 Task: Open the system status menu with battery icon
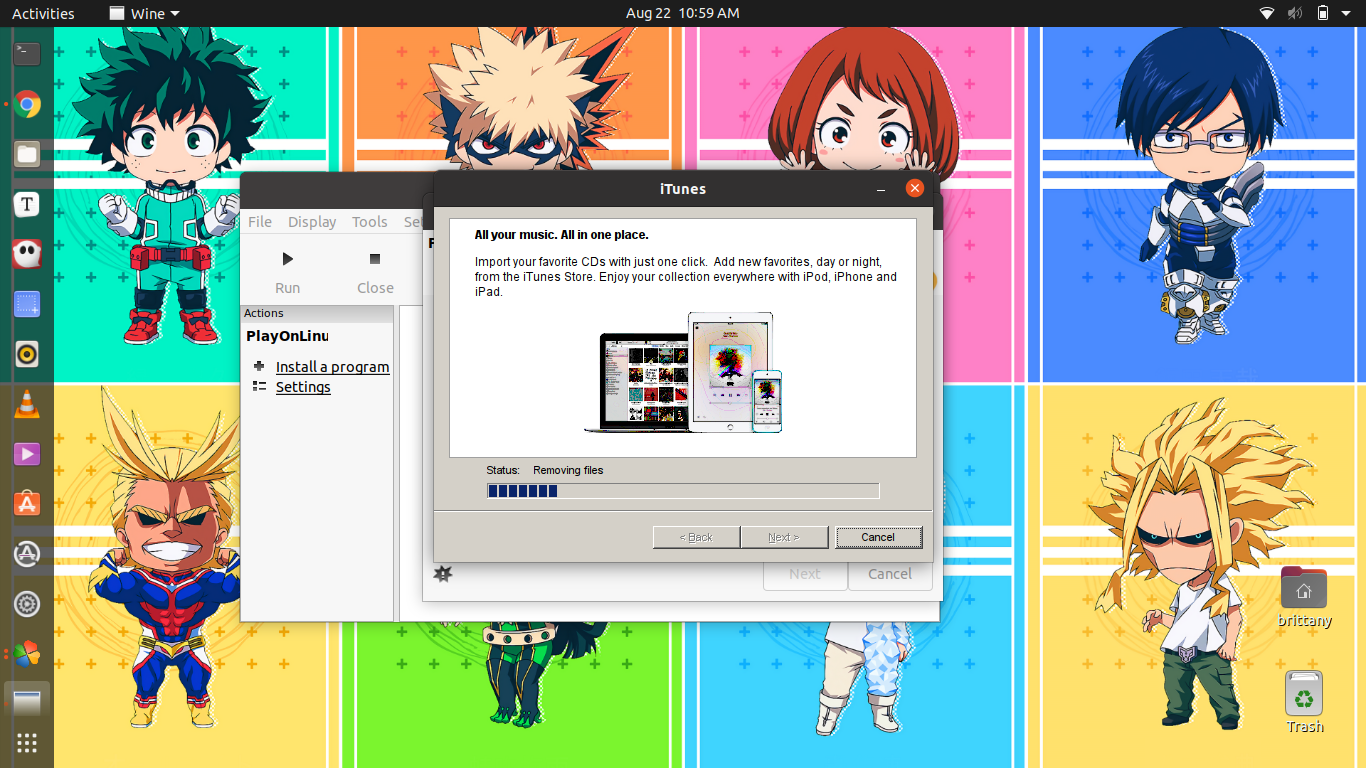pyautogui.click(x=1322, y=14)
